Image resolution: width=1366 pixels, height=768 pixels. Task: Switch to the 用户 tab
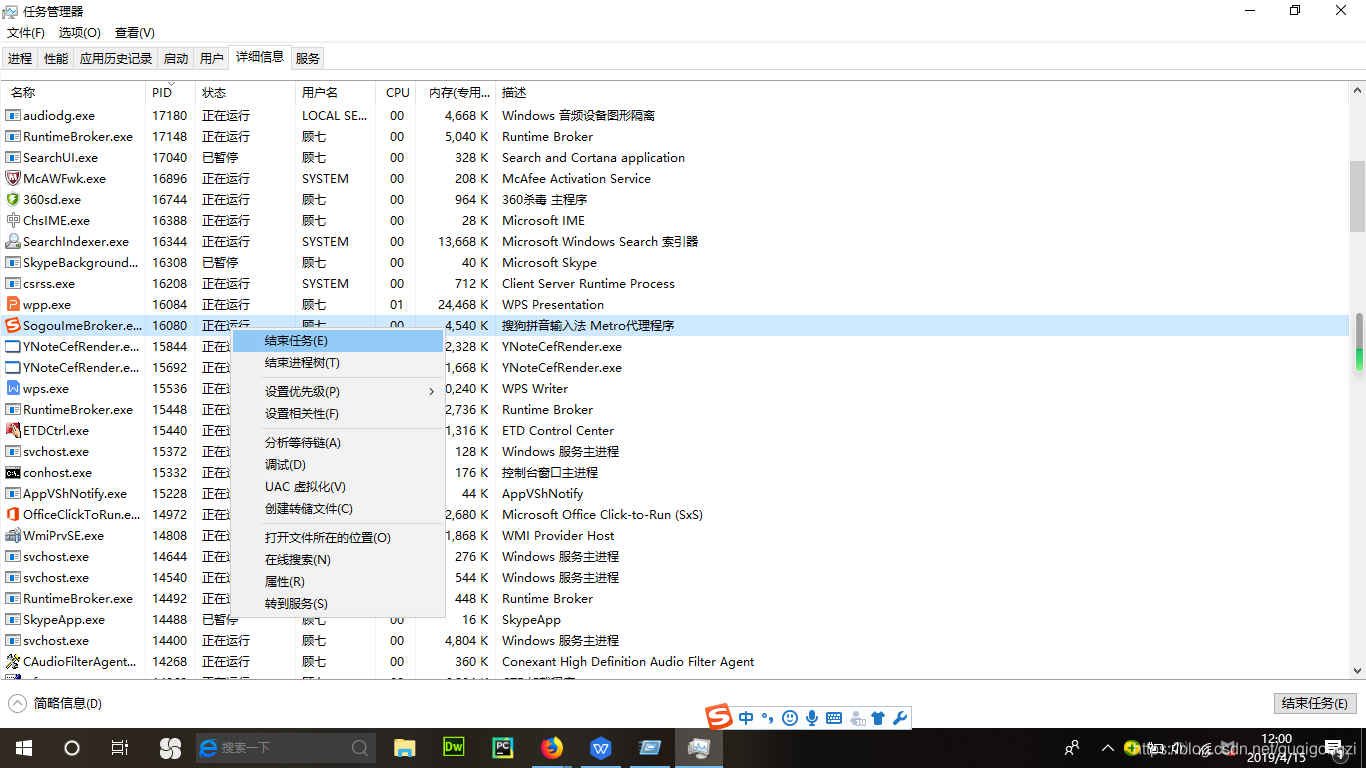tap(212, 59)
